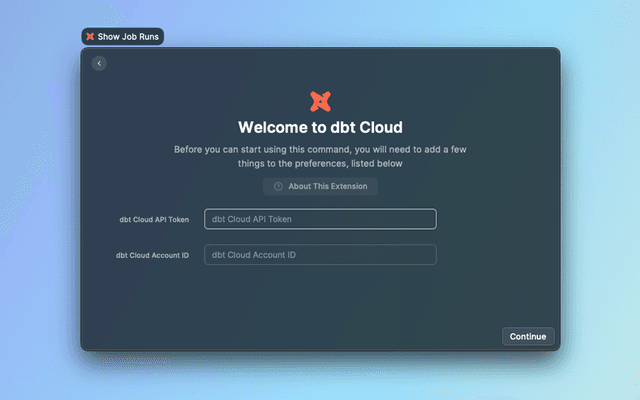
Task: Click the empty right end of API Token field
Action: coord(410,219)
